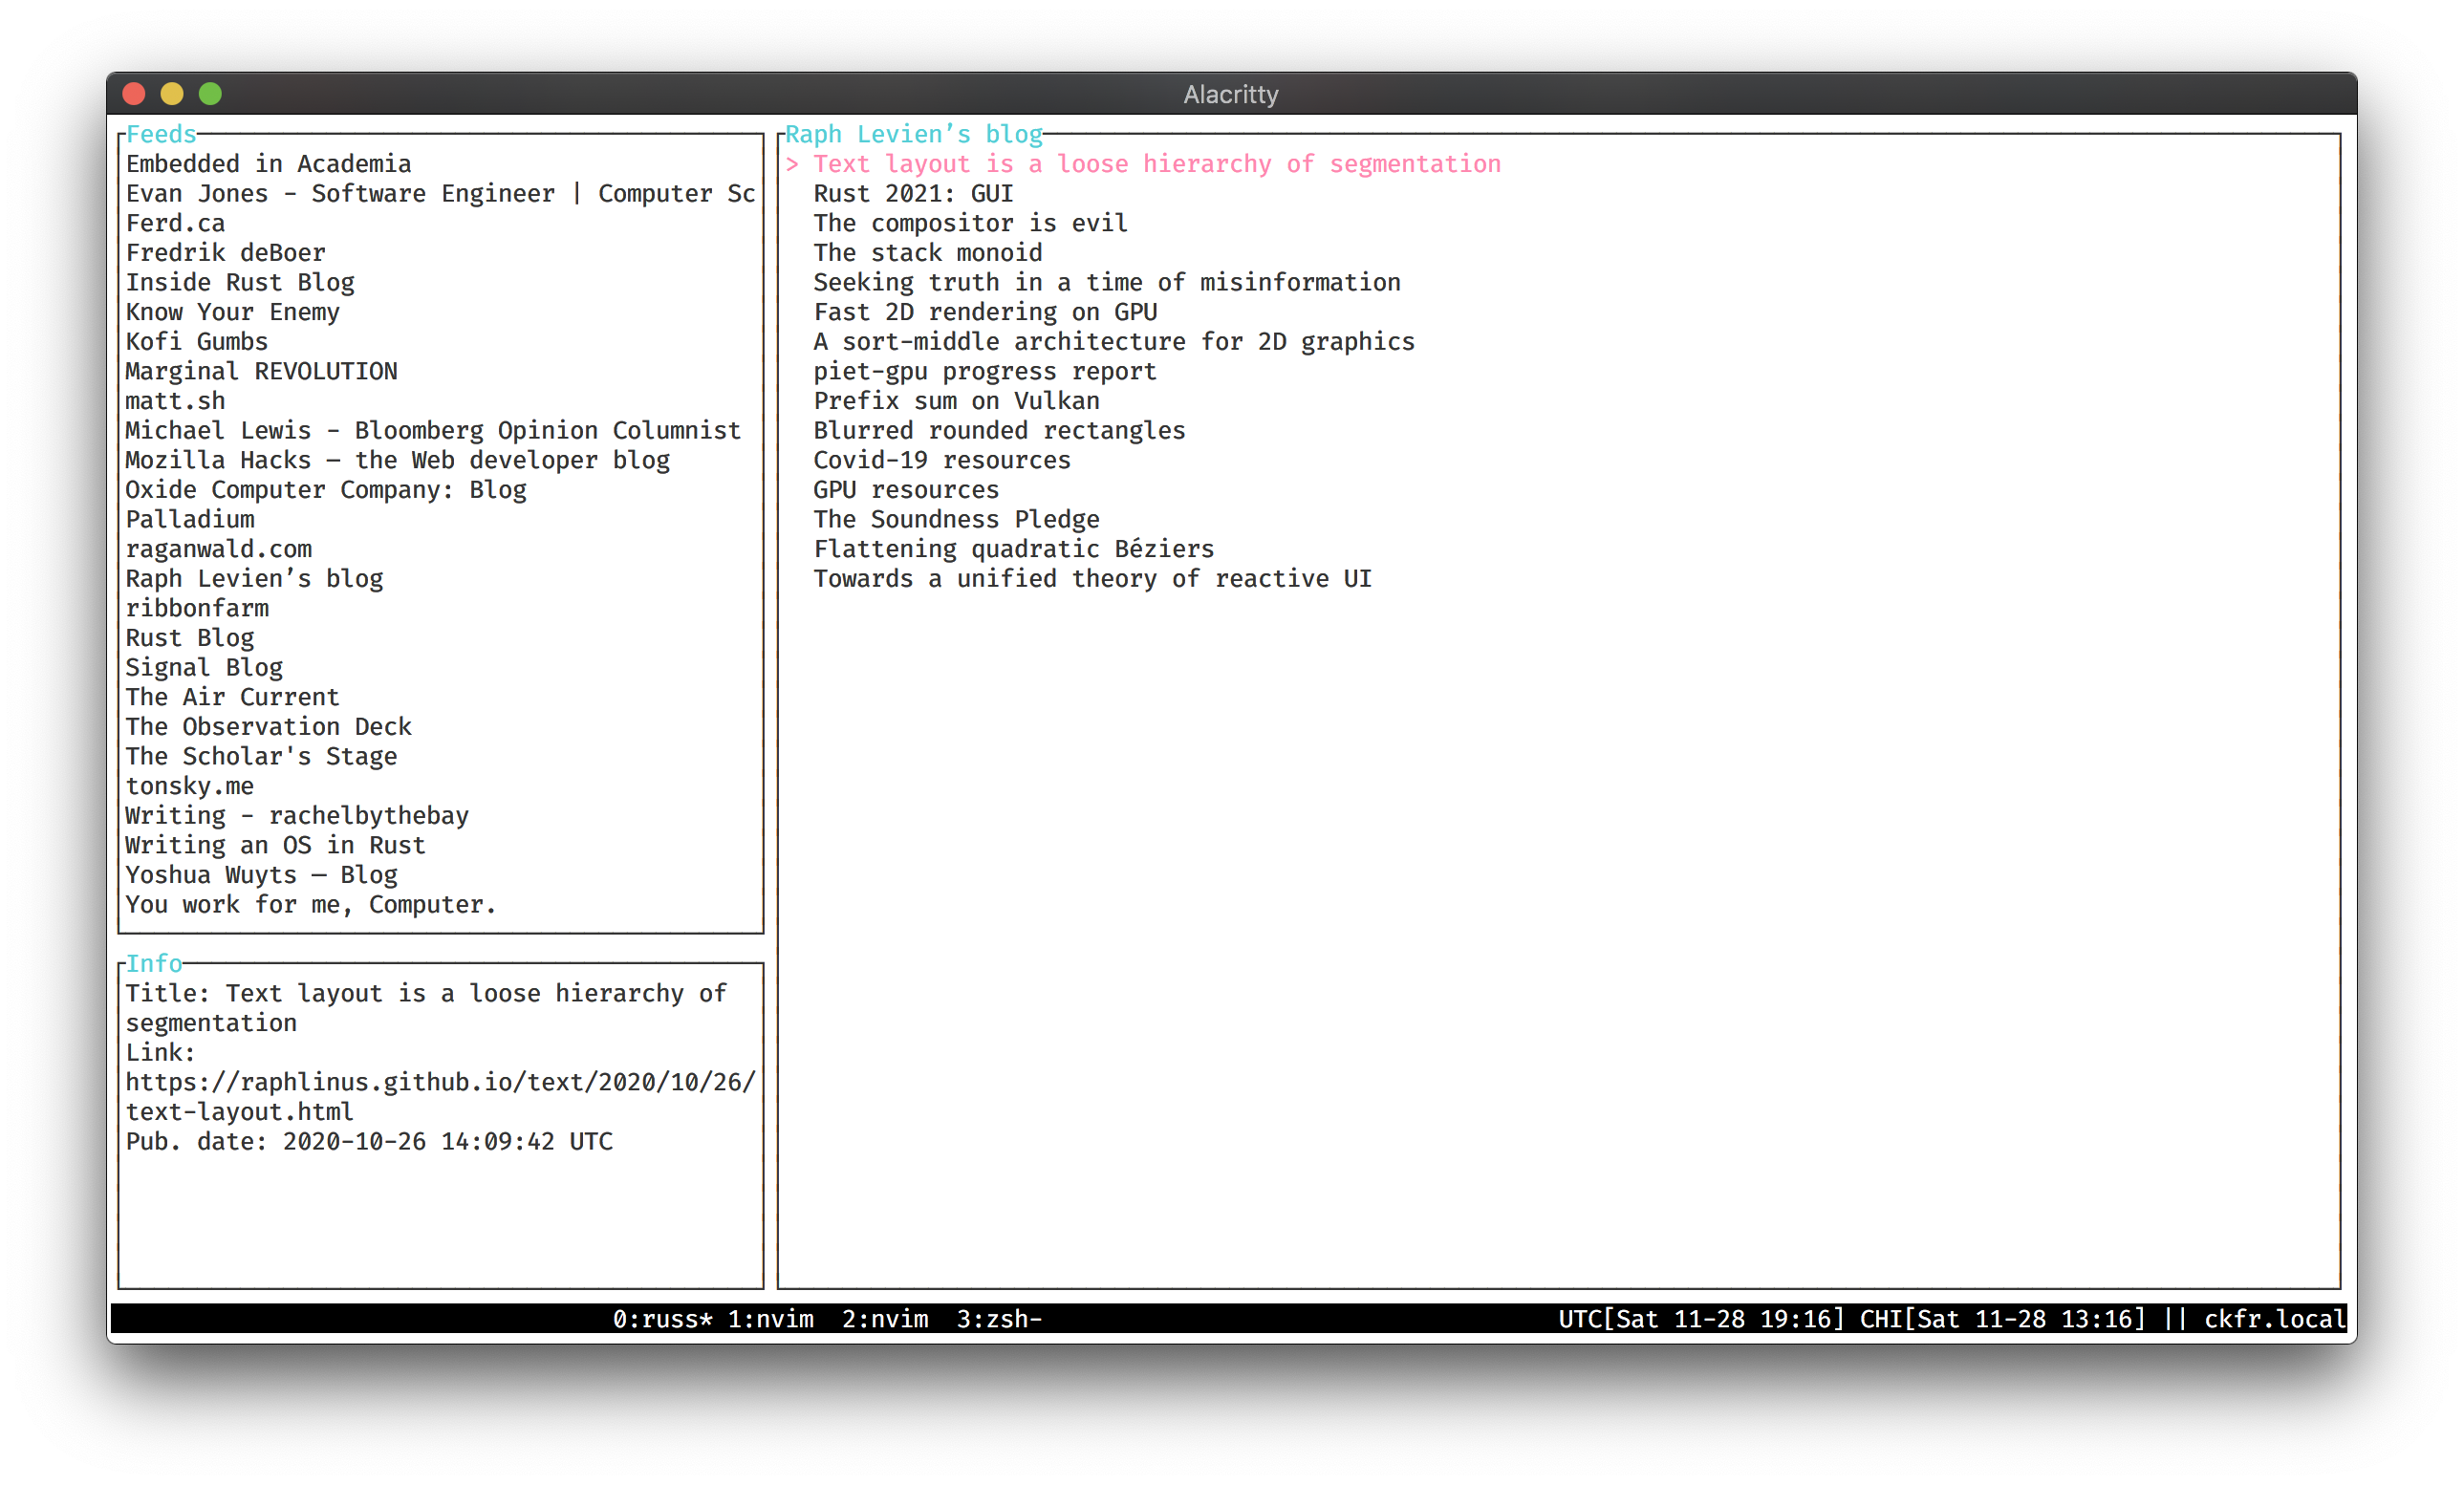Open the tonsky.me feed

[x=189, y=786]
